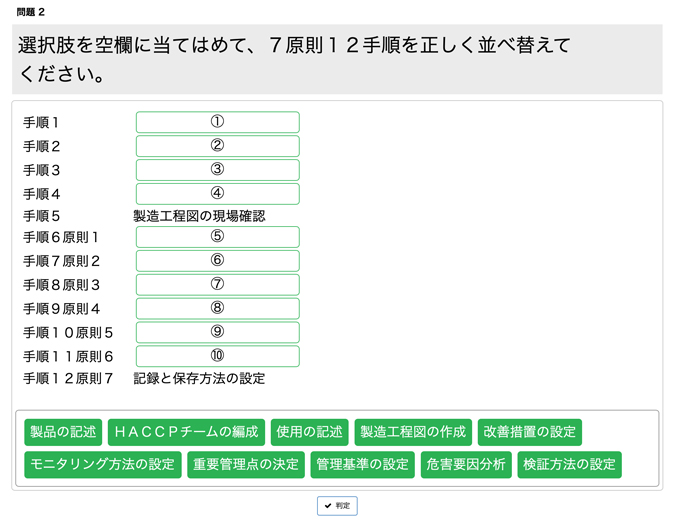Click blank ① next to 手順１
Image resolution: width=675 pixels, height=525 pixels.
point(217,122)
